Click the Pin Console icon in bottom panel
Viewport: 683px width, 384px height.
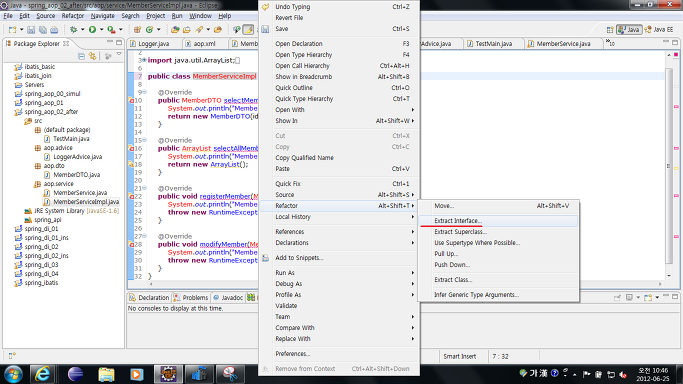[x=617, y=297]
